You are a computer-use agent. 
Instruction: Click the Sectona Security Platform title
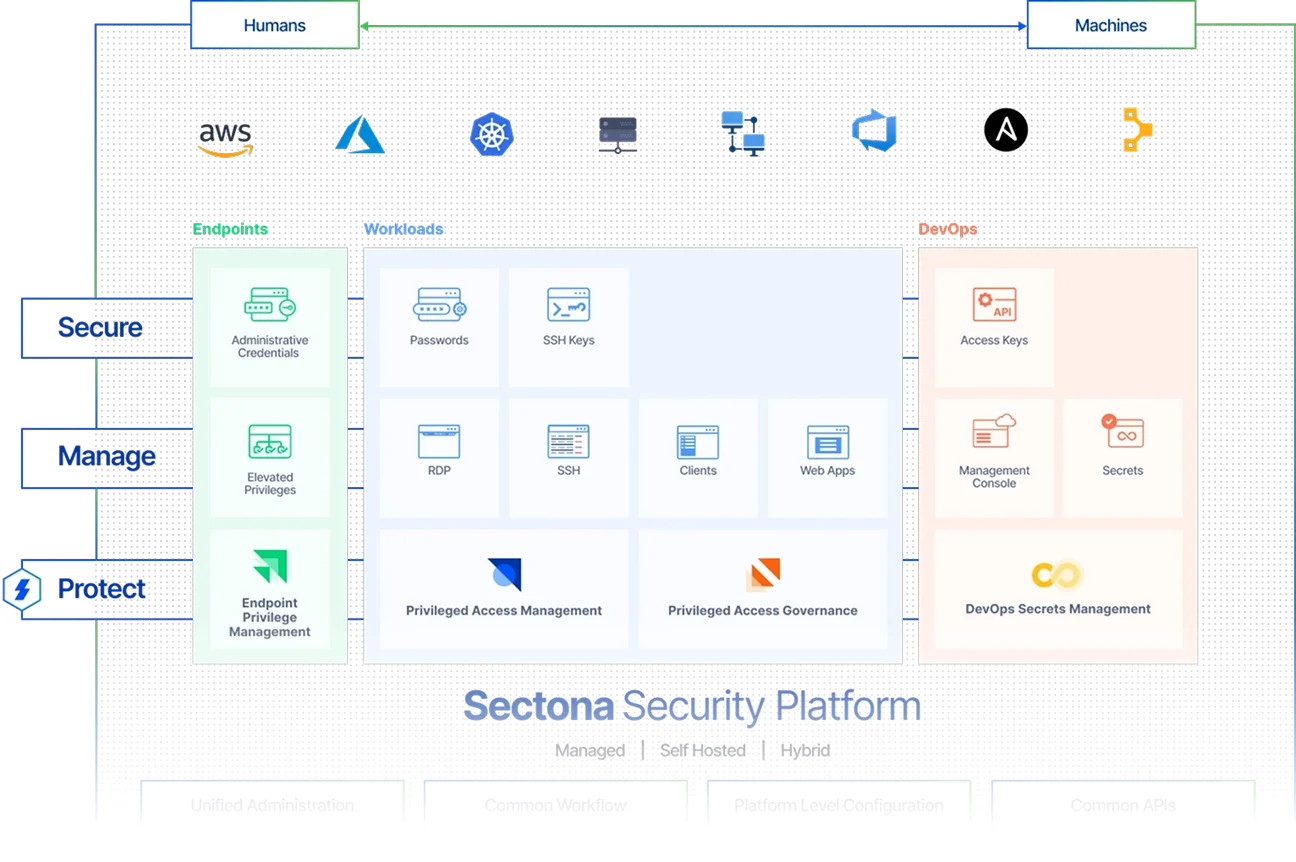[x=692, y=706]
